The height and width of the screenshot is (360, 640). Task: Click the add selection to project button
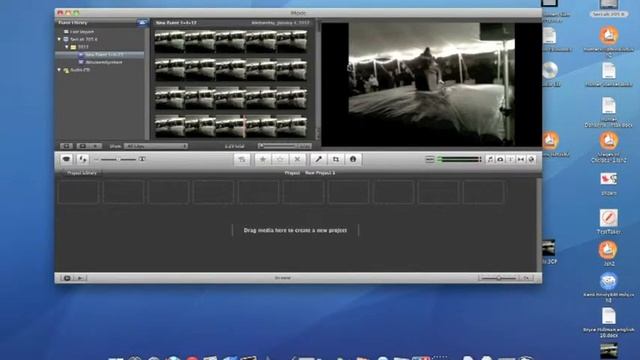tap(242, 159)
